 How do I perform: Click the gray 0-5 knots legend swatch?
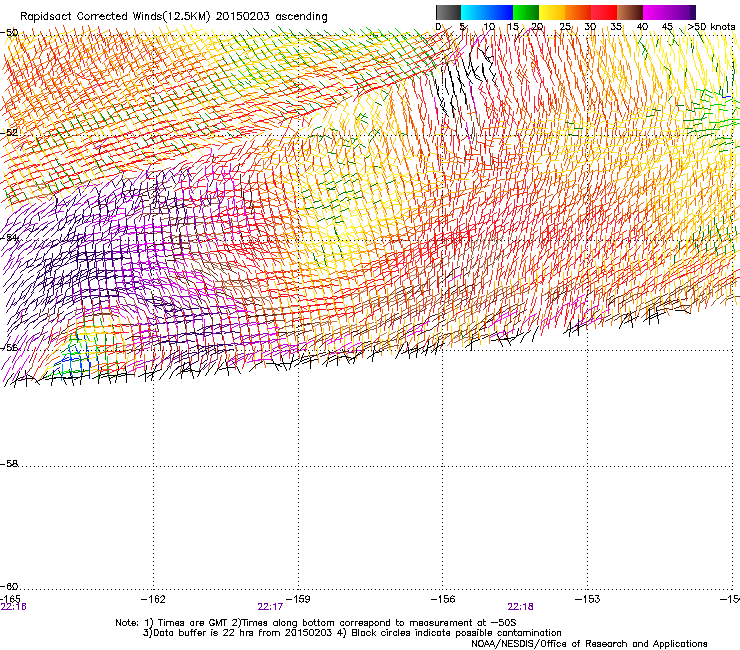pyautogui.click(x=448, y=12)
